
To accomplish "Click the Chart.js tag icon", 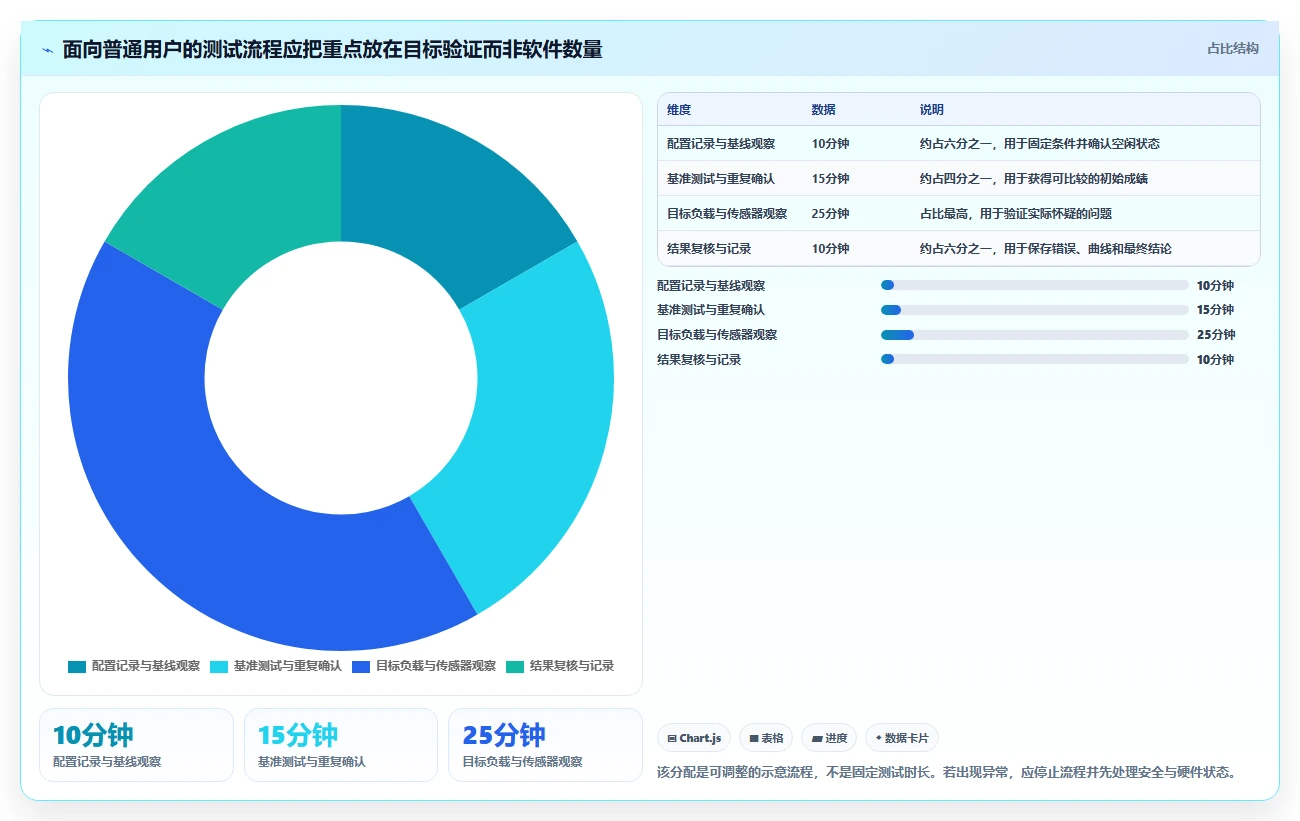I will point(672,738).
